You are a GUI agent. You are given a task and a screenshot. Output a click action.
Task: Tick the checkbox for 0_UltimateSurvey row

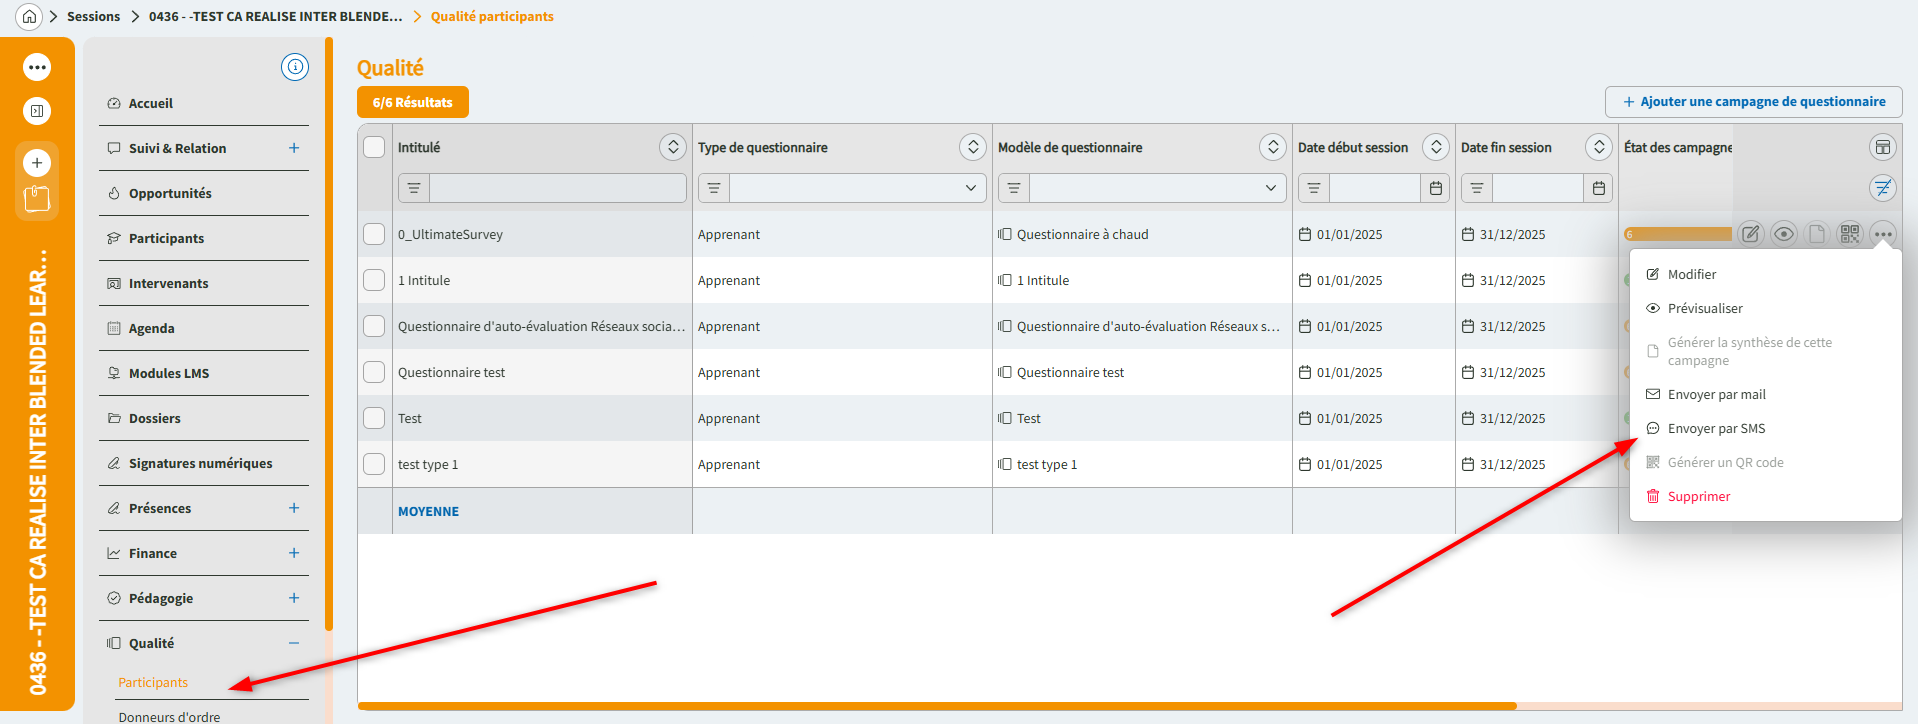[374, 234]
